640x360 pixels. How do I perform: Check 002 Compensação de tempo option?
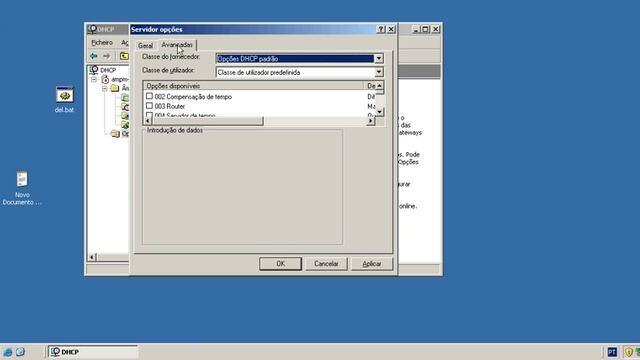pyautogui.click(x=149, y=96)
